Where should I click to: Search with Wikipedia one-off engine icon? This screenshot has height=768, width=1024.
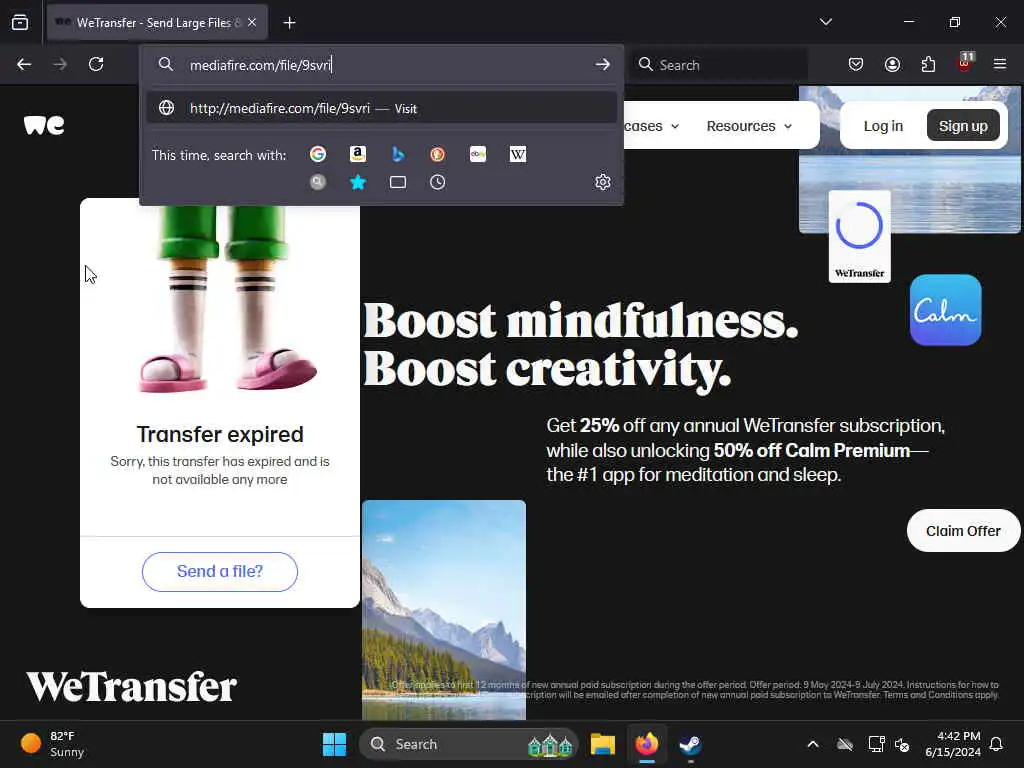click(518, 154)
